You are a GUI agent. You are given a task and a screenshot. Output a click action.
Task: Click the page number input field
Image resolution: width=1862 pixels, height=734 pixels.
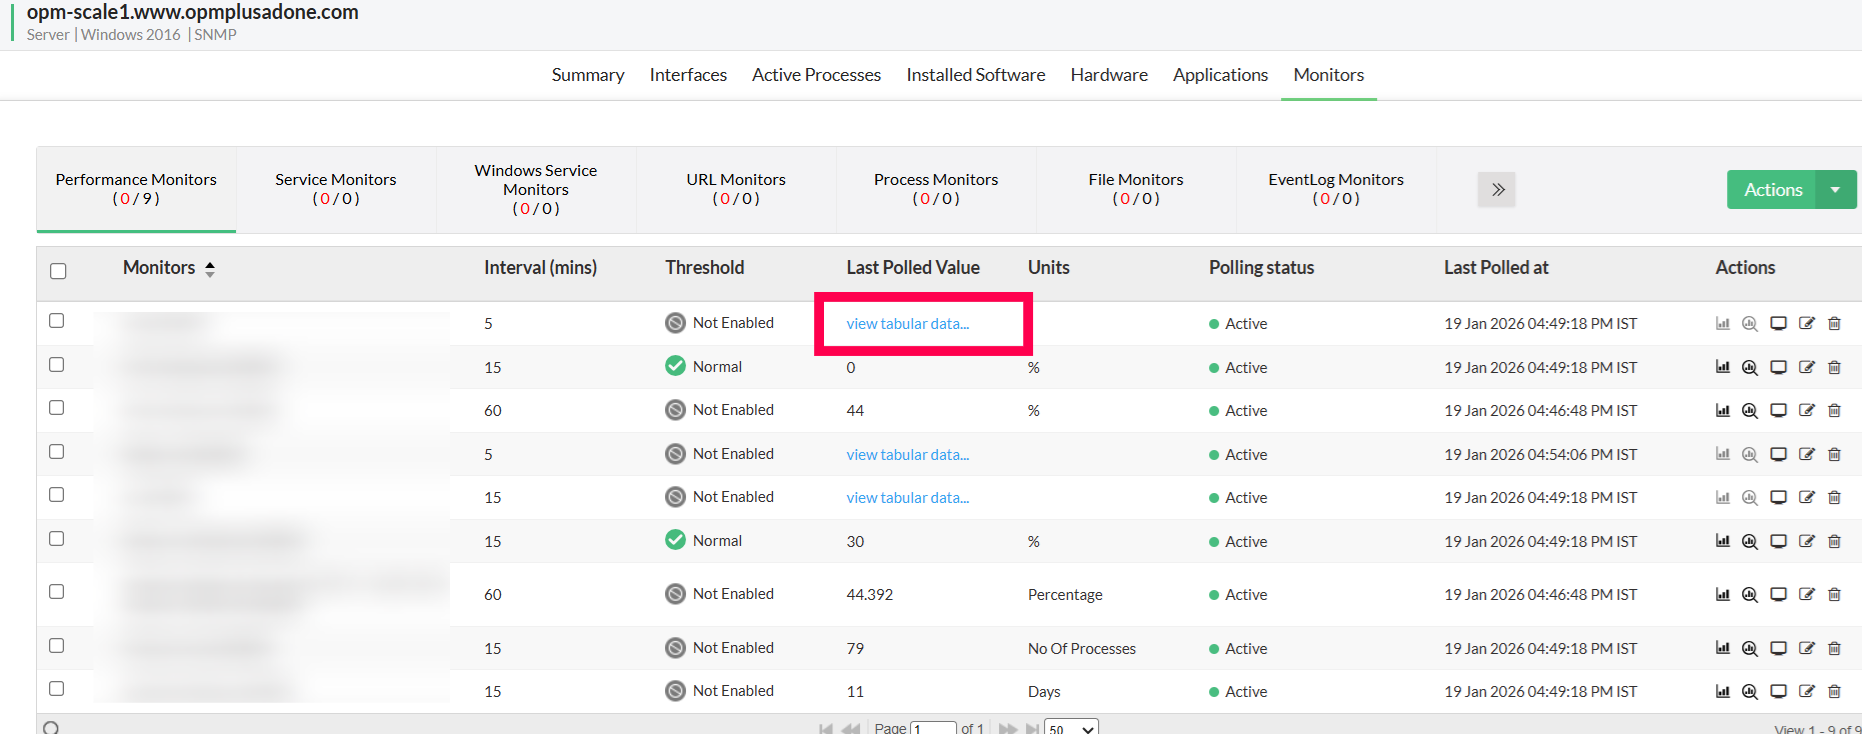[x=934, y=728]
